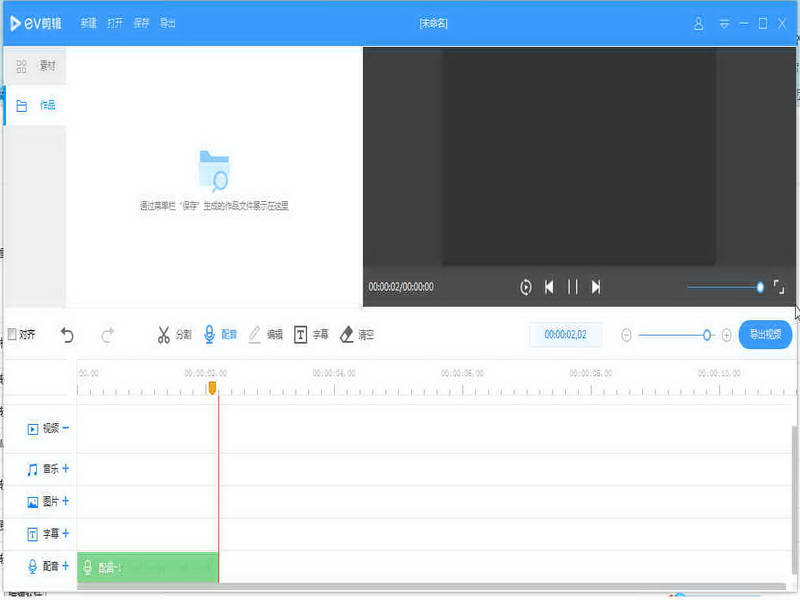Click the 配音 microphone tool
Screen dimensions: 800x600
[220, 335]
